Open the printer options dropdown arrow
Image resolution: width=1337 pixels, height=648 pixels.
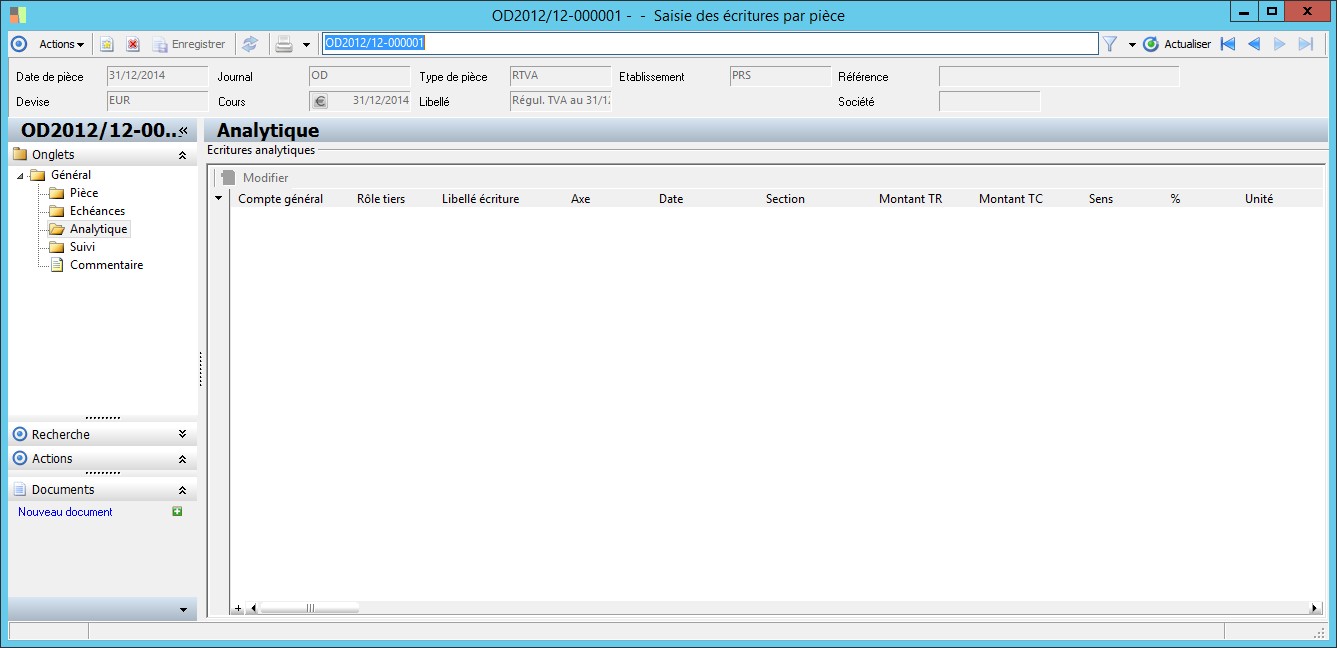tap(306, 45)
